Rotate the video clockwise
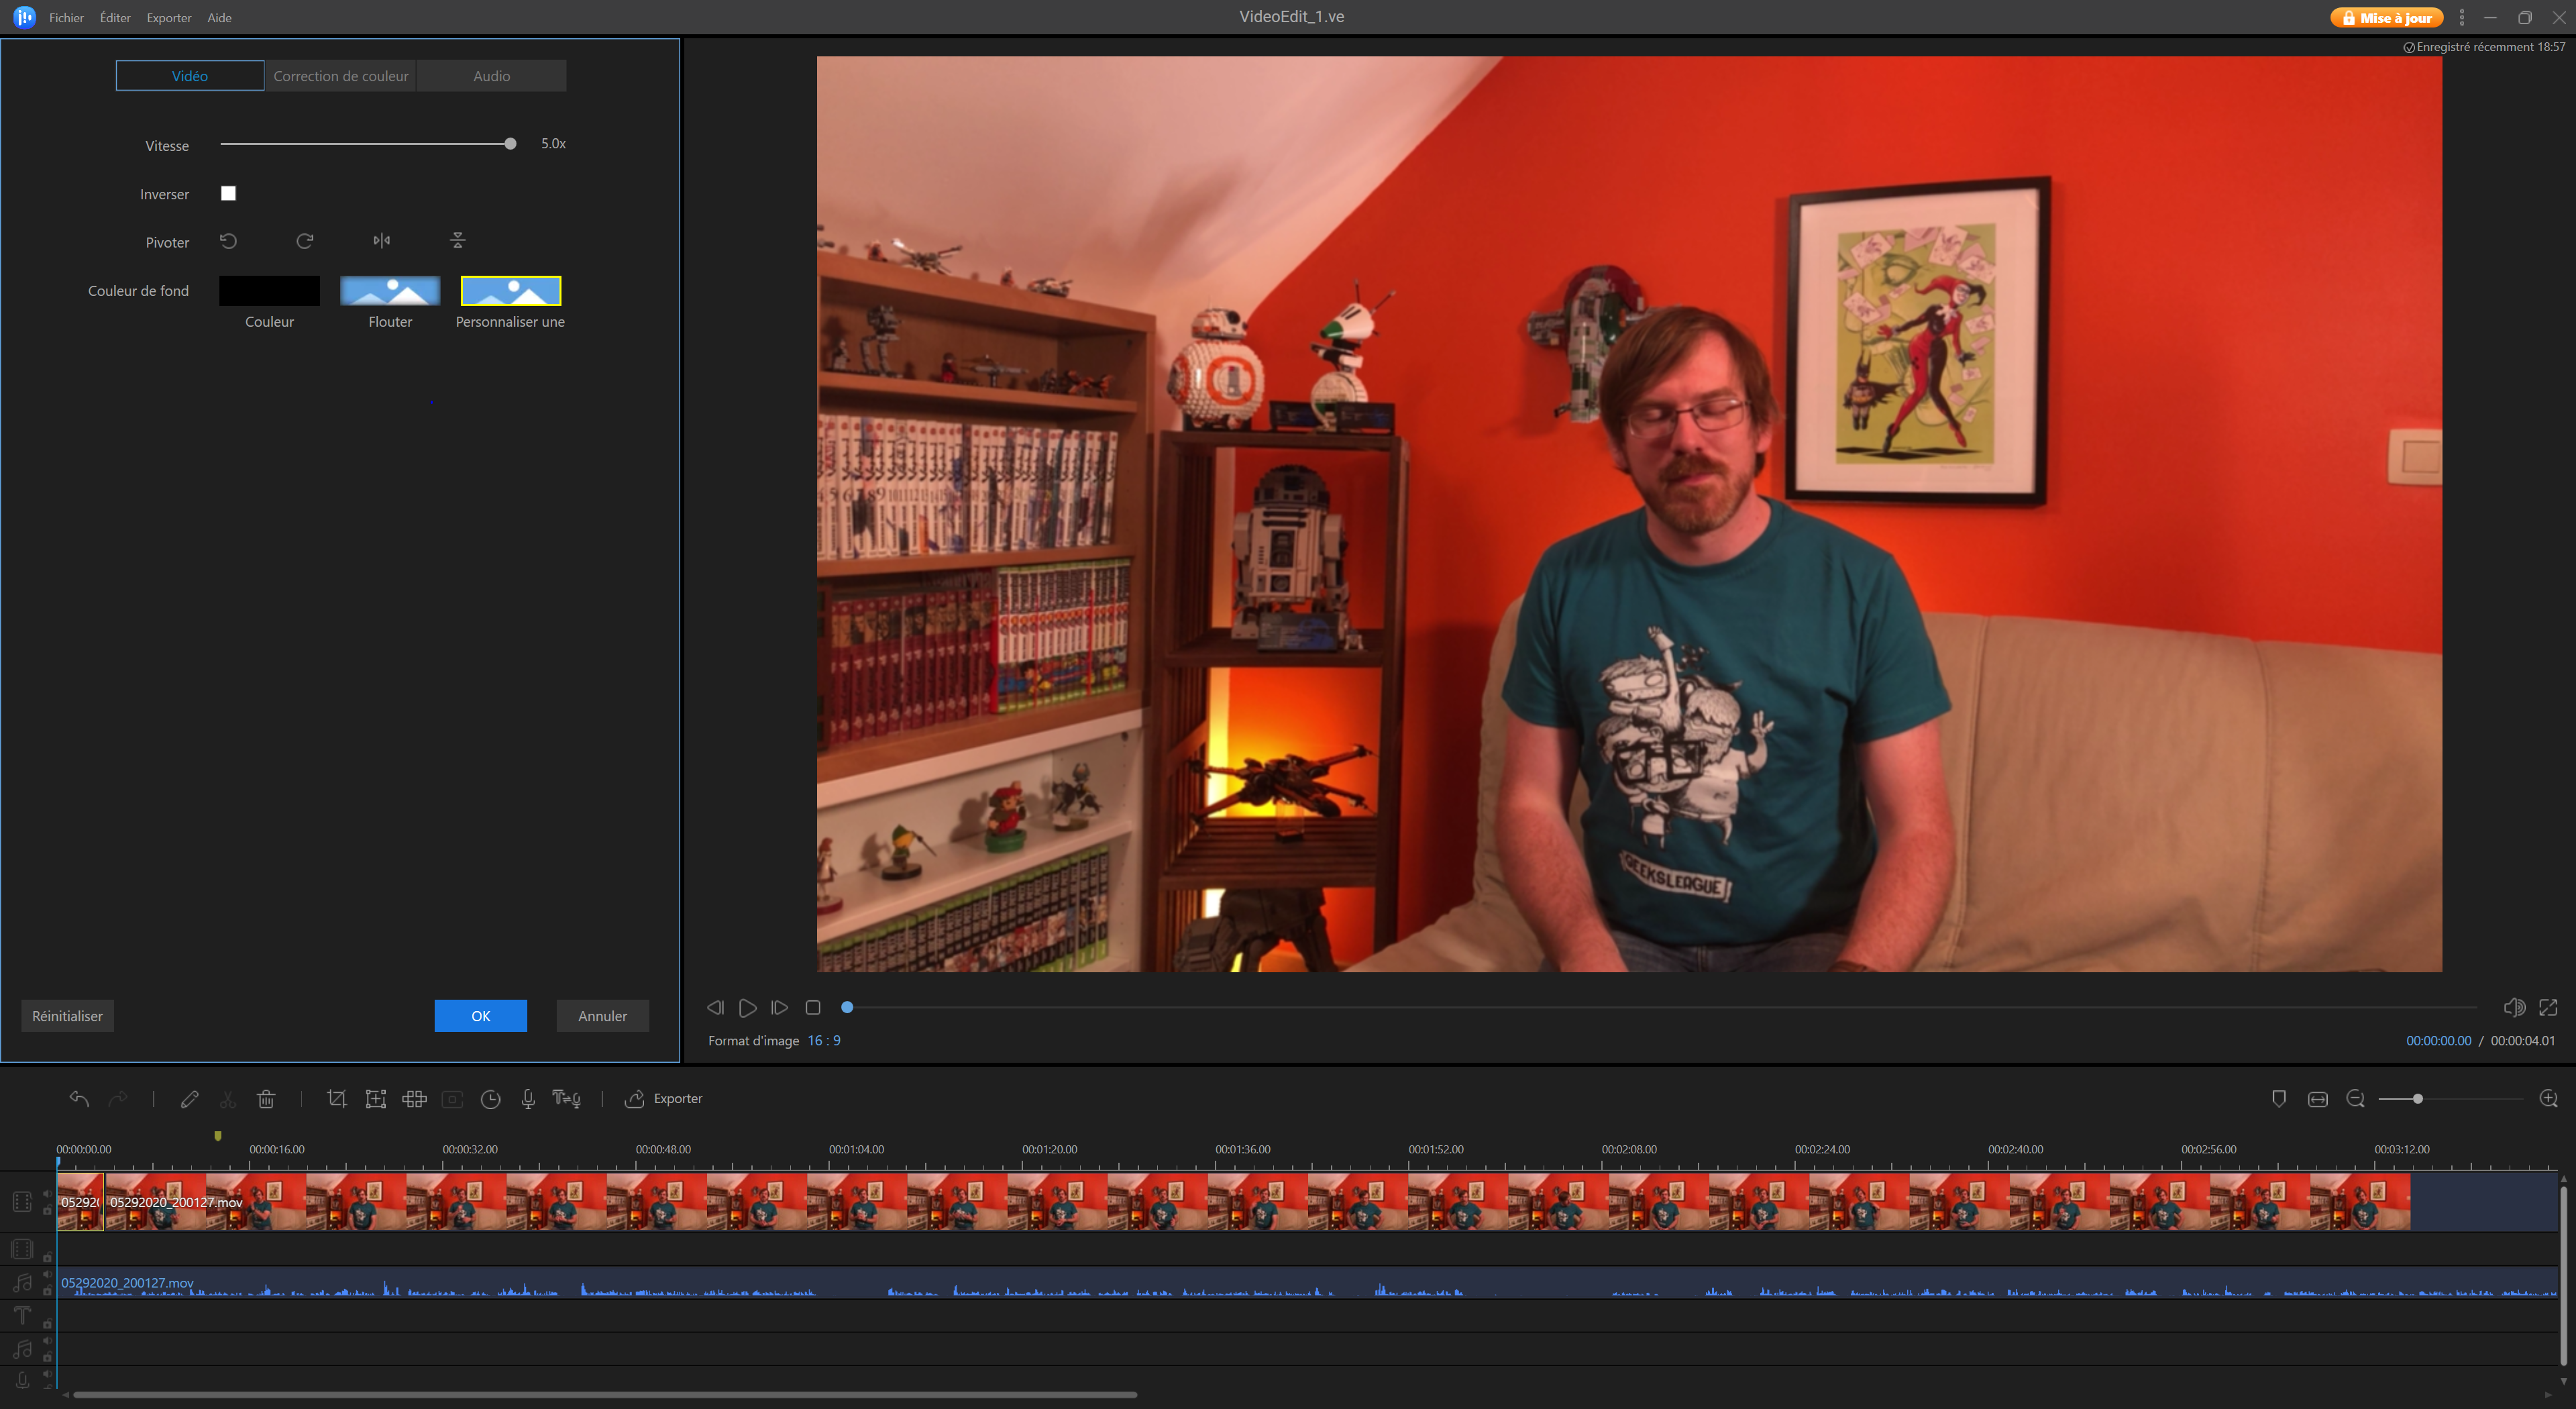Image resolution: width=2576 pixels, height=1409 pixels. 305,240
